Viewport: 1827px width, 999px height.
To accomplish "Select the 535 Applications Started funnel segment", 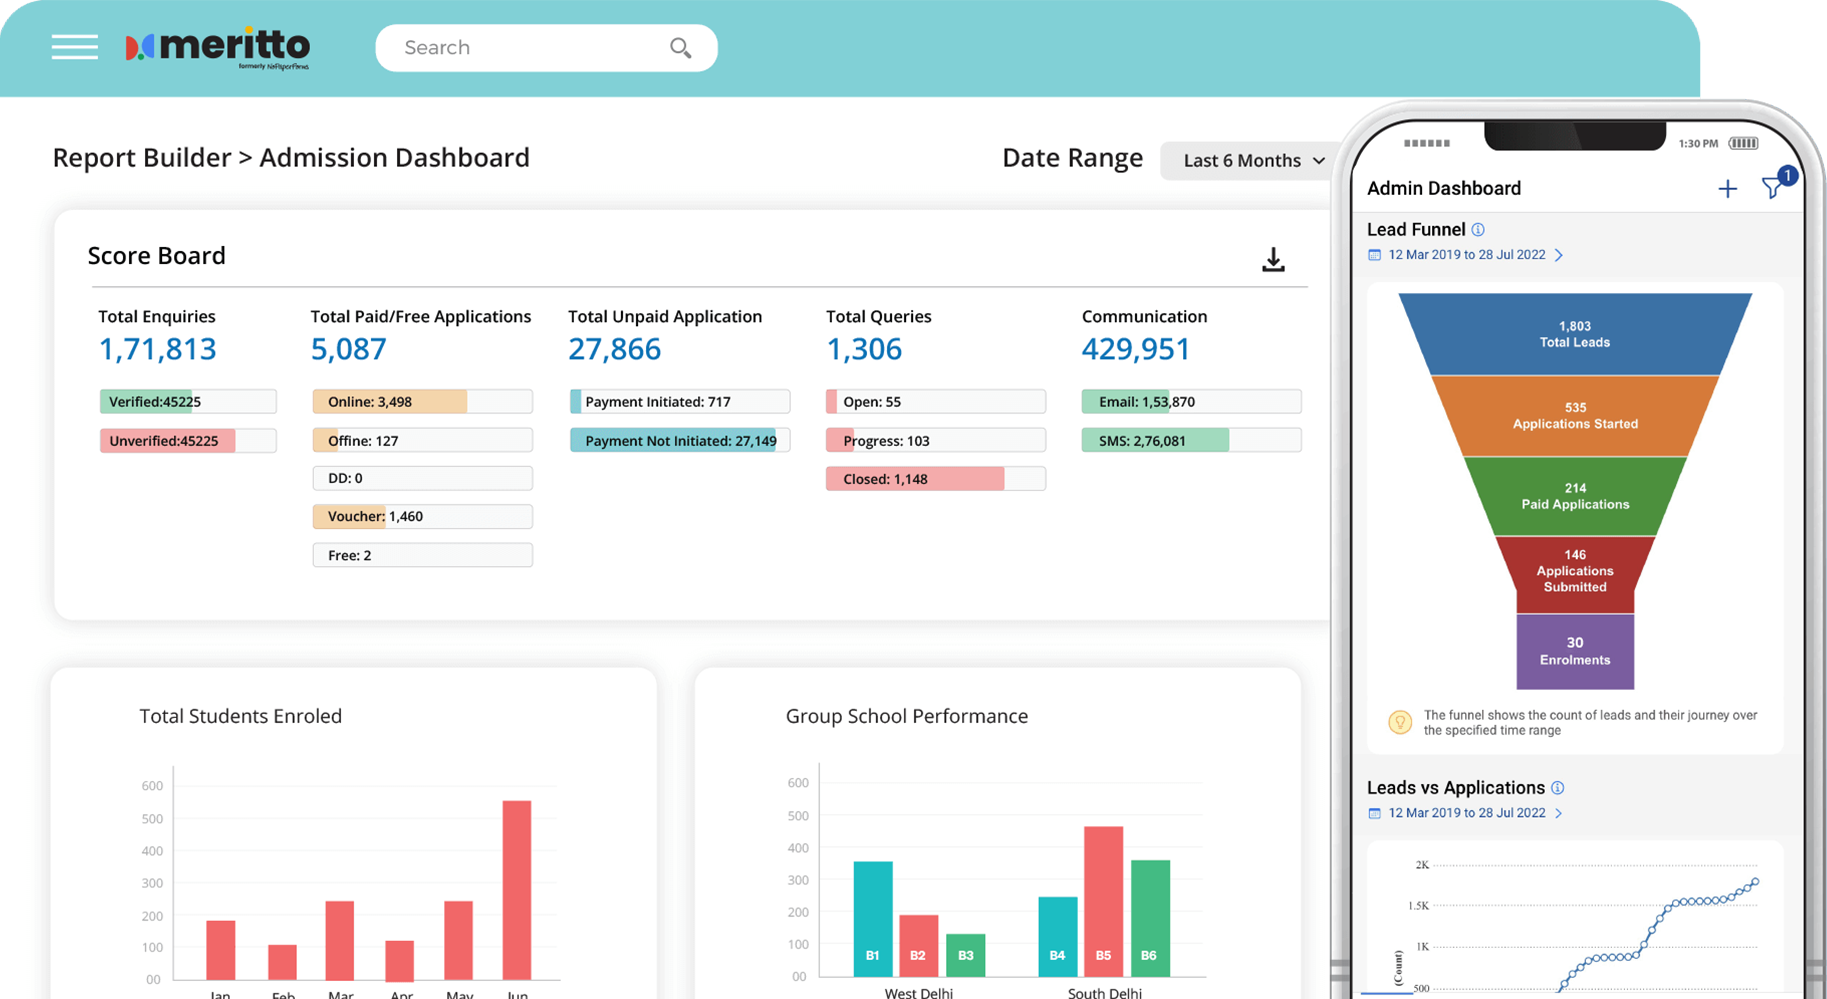I will coord(1575,416).
